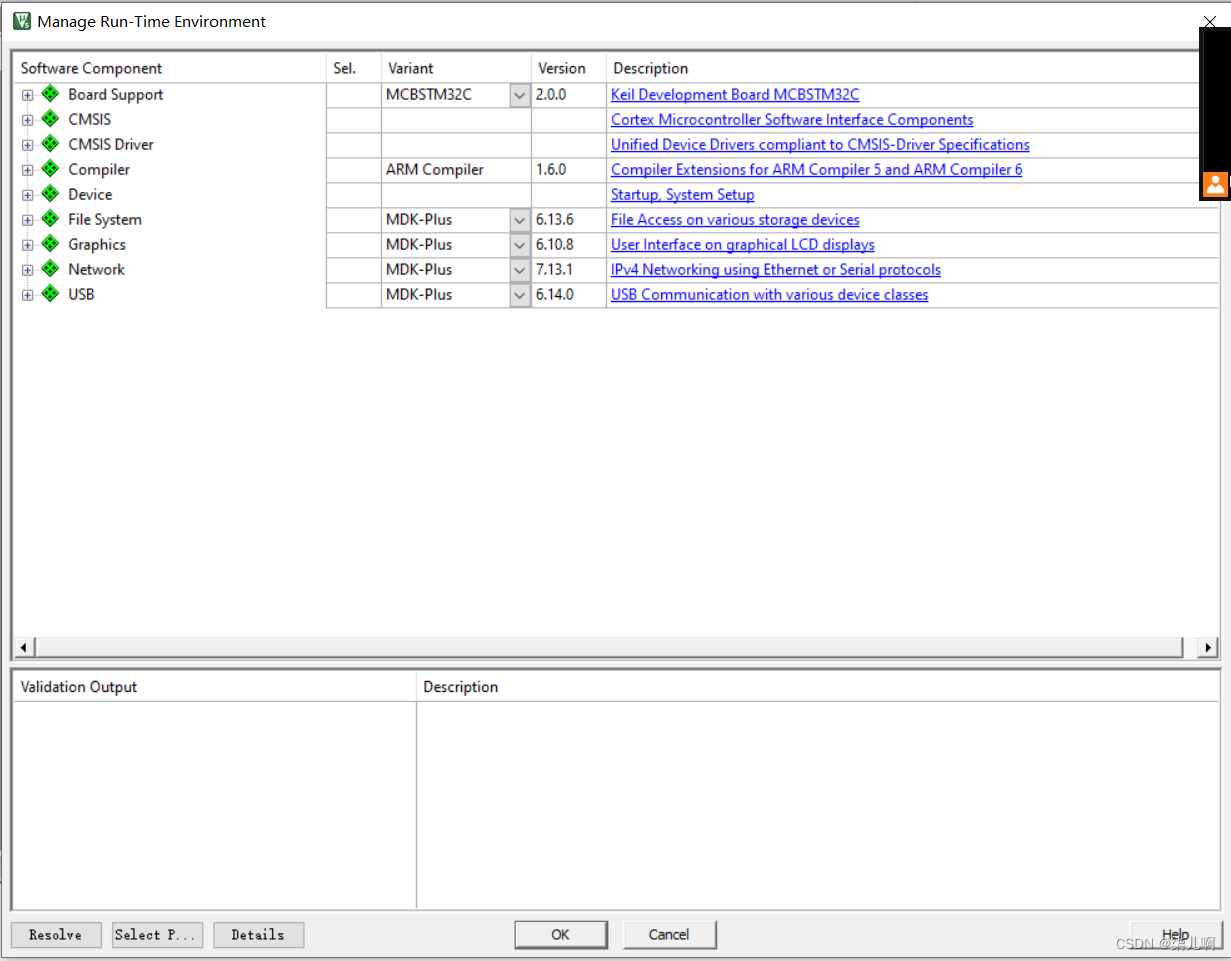Click the horizontal scrollbar right arrow
This screenshot has width=1231, height=961.
[x=1208, y=648]
